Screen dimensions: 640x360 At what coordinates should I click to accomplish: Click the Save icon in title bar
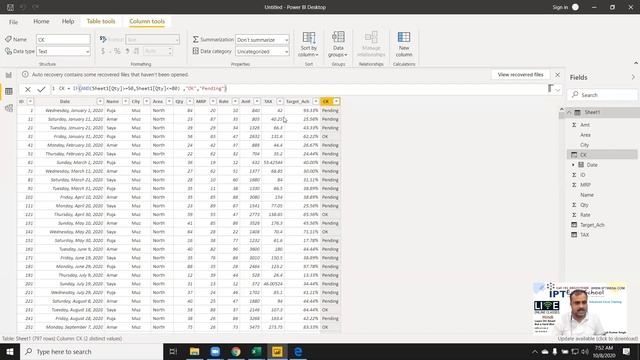[x=11, y=7]
